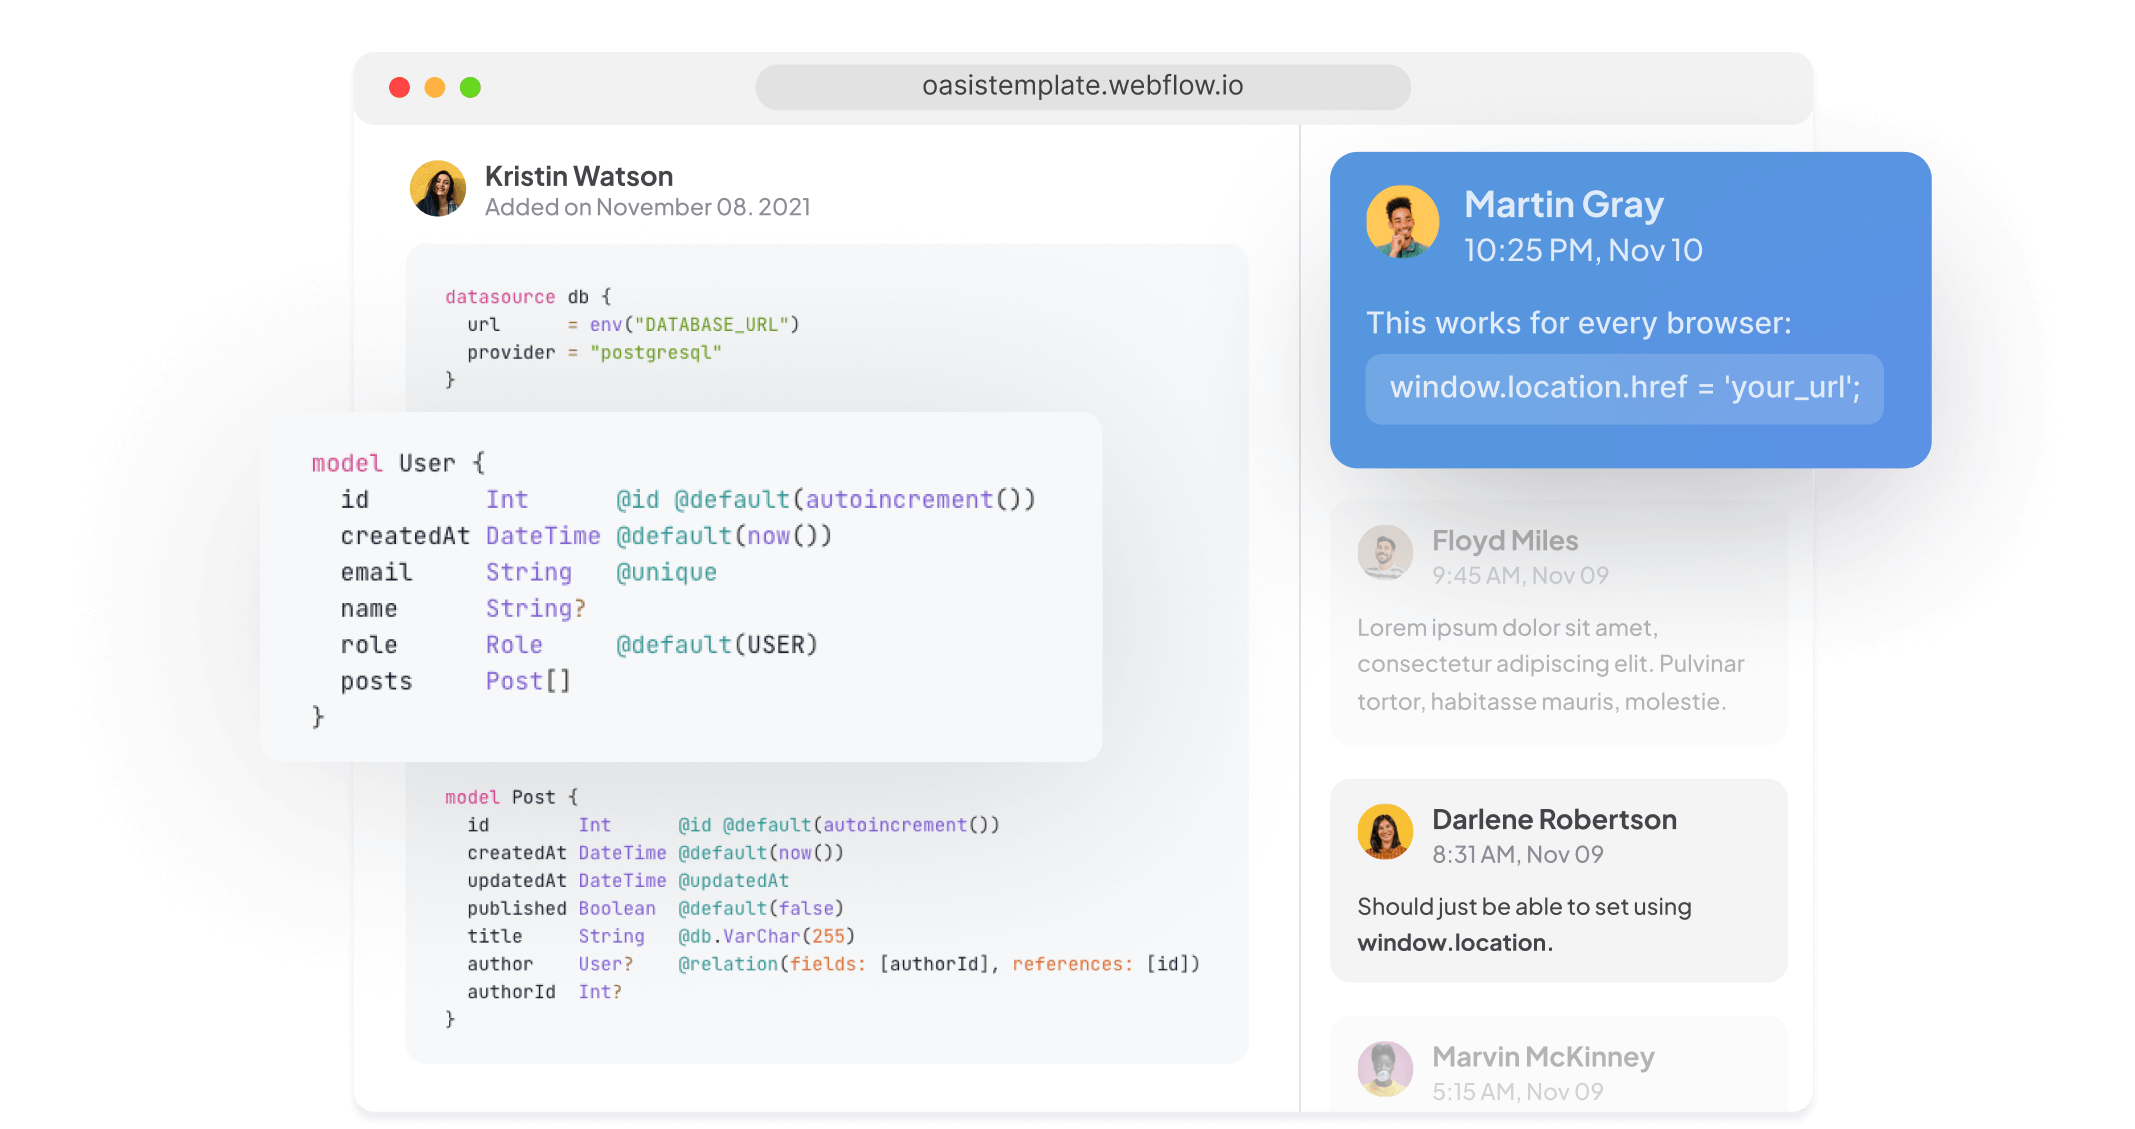Click Martin Gray's profile avatar
Screen dimensions: 2135x1129
pos(1402,222)
